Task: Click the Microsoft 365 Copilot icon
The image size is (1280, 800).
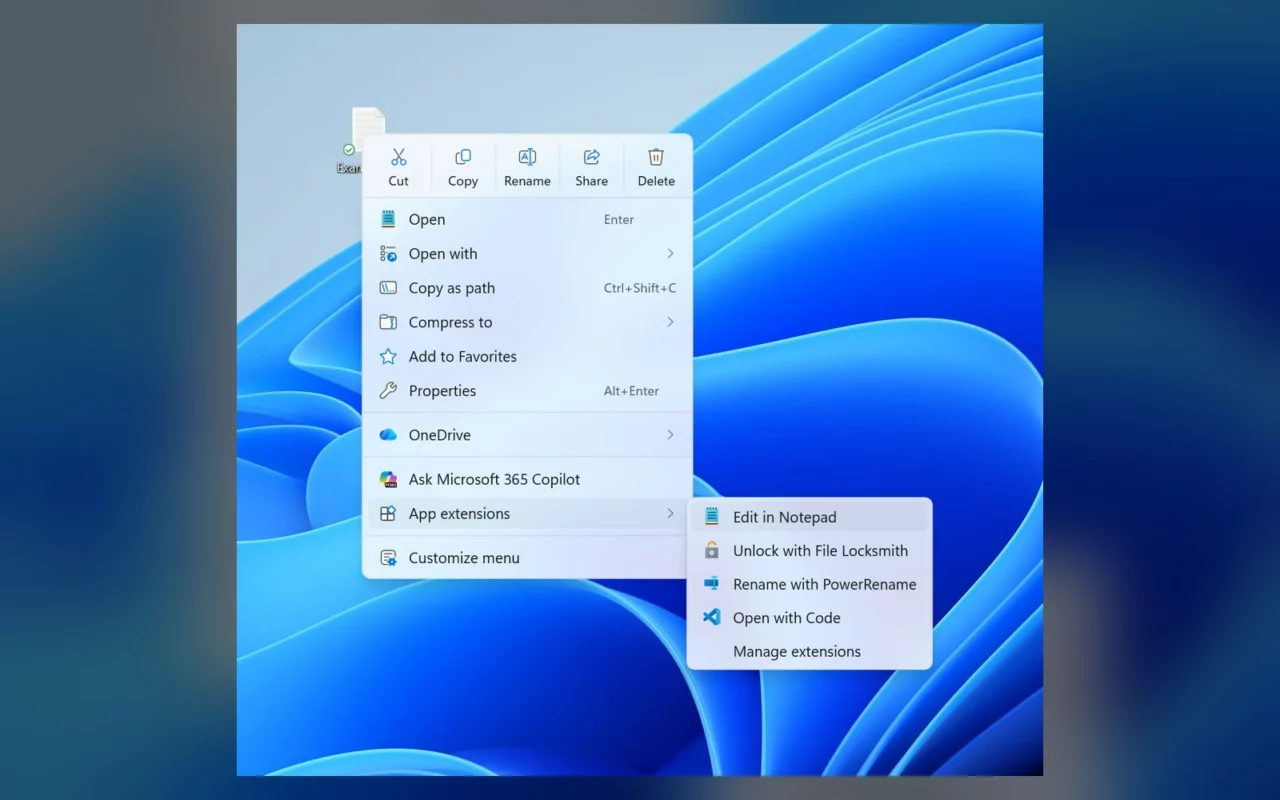Action: pyautogui.click(x=388, y=479)
